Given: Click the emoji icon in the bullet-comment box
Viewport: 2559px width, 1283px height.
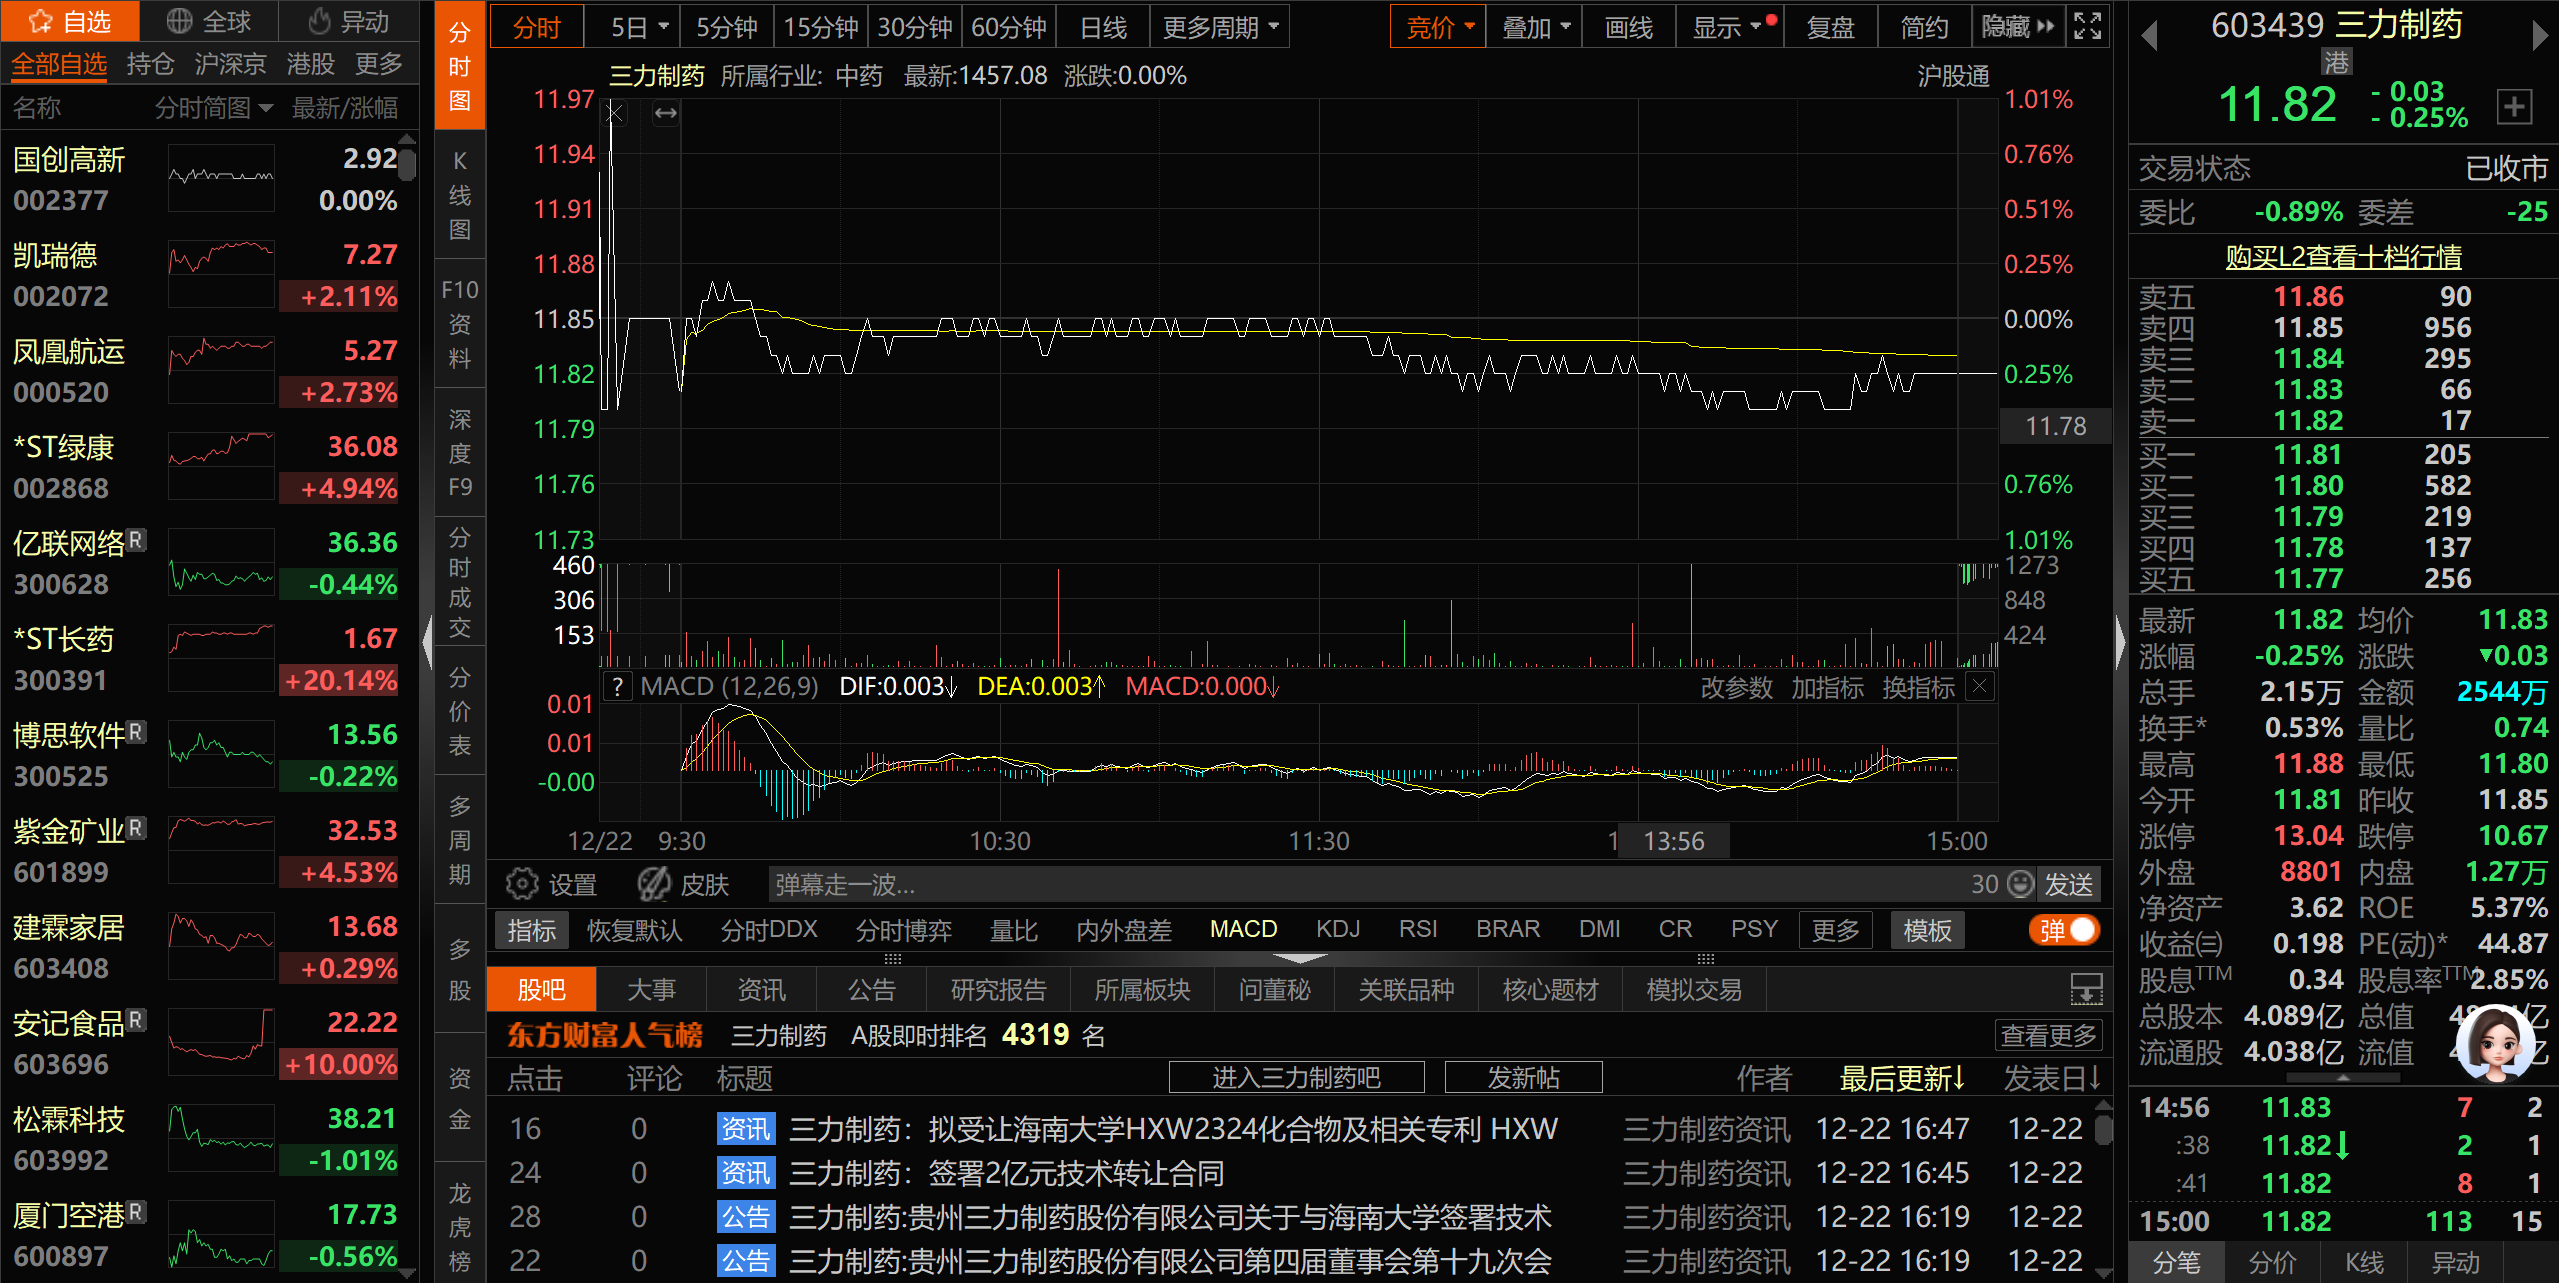Looking at the screenshot, I should coord(2020,884).
